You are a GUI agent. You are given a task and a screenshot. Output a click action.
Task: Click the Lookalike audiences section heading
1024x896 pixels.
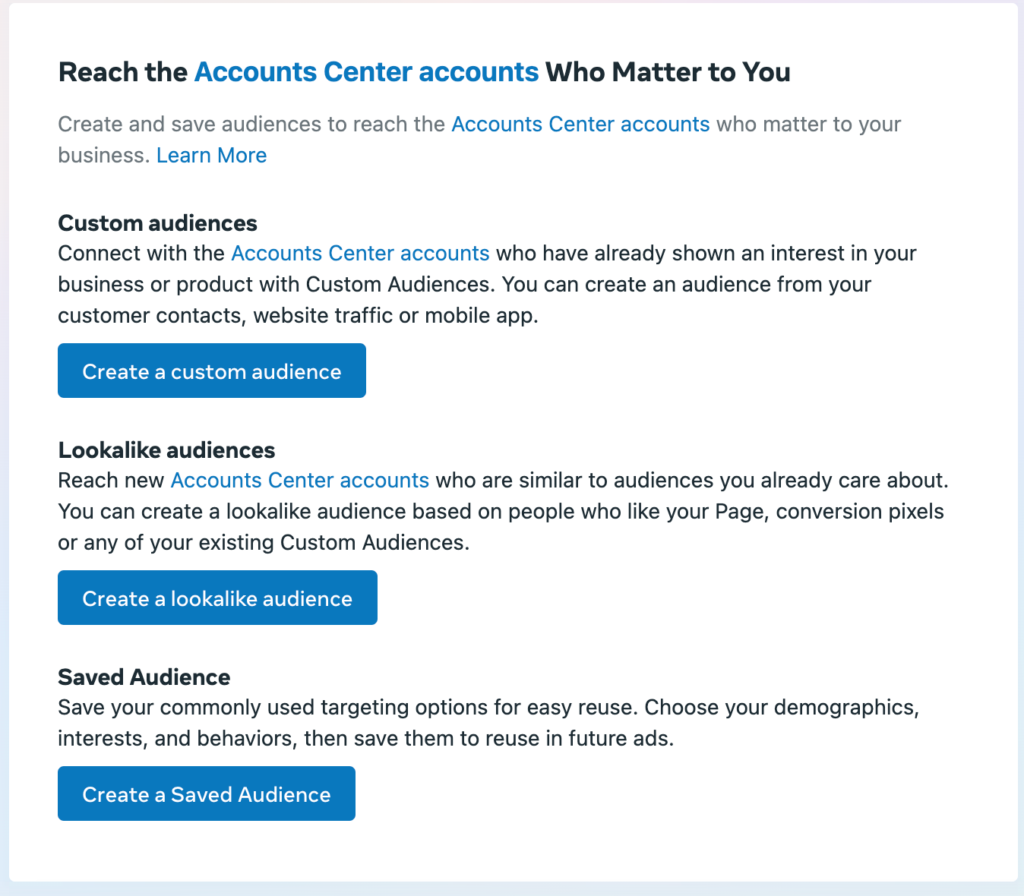166,449
